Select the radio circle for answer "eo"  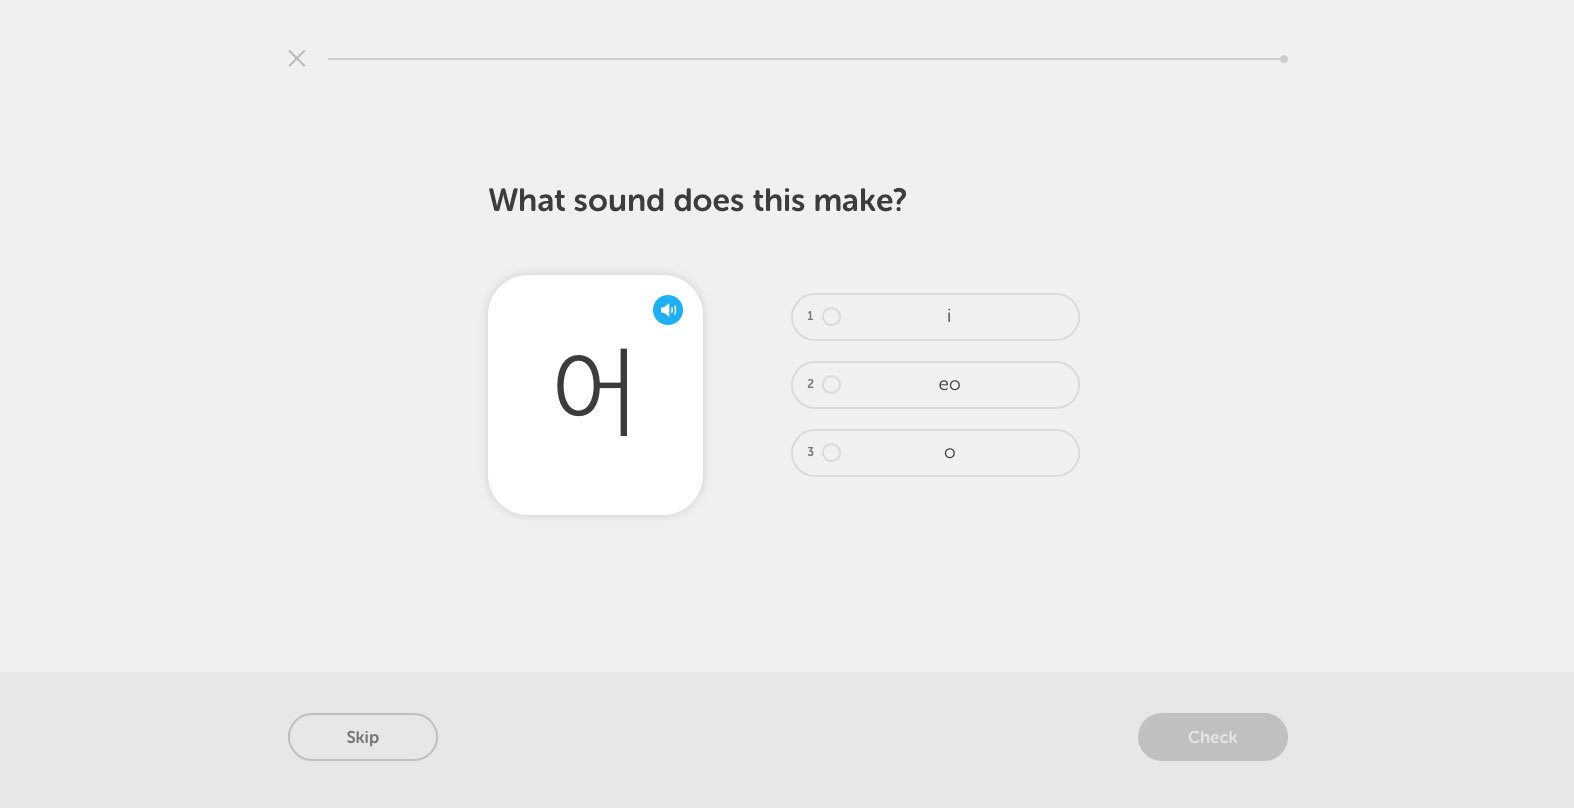(831, 384)
